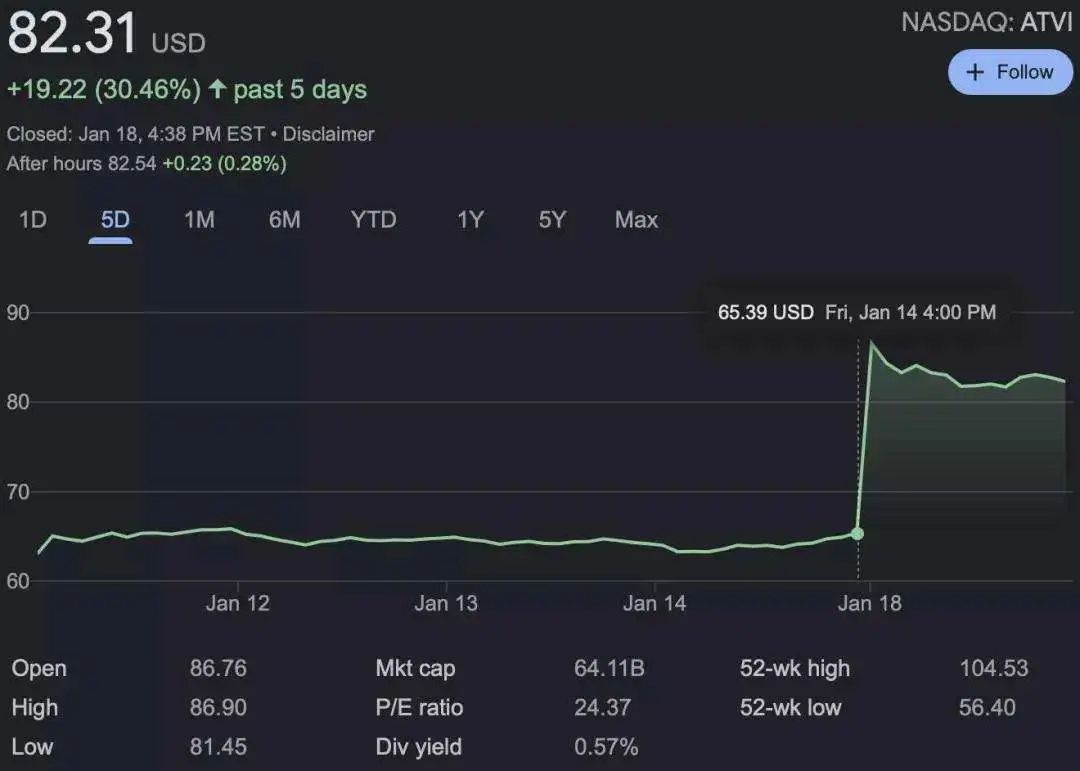Choose the 1Y range tab
The height and width of the screenshot is (771, 1080).
(x=470, y=220)
